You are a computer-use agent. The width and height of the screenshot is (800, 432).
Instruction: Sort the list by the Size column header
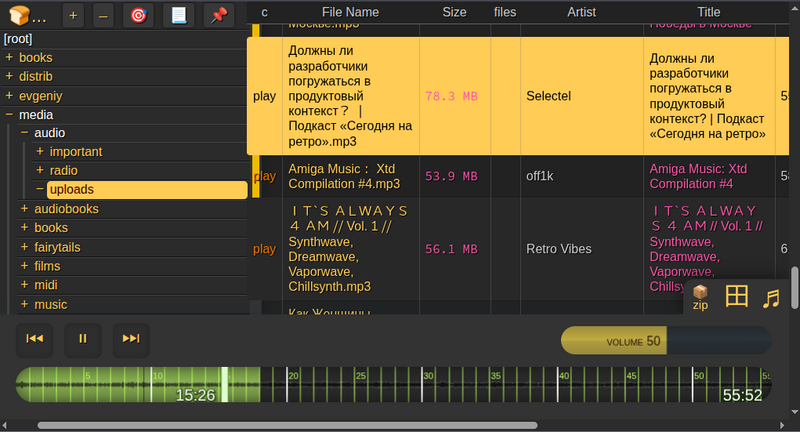[454, 12]
